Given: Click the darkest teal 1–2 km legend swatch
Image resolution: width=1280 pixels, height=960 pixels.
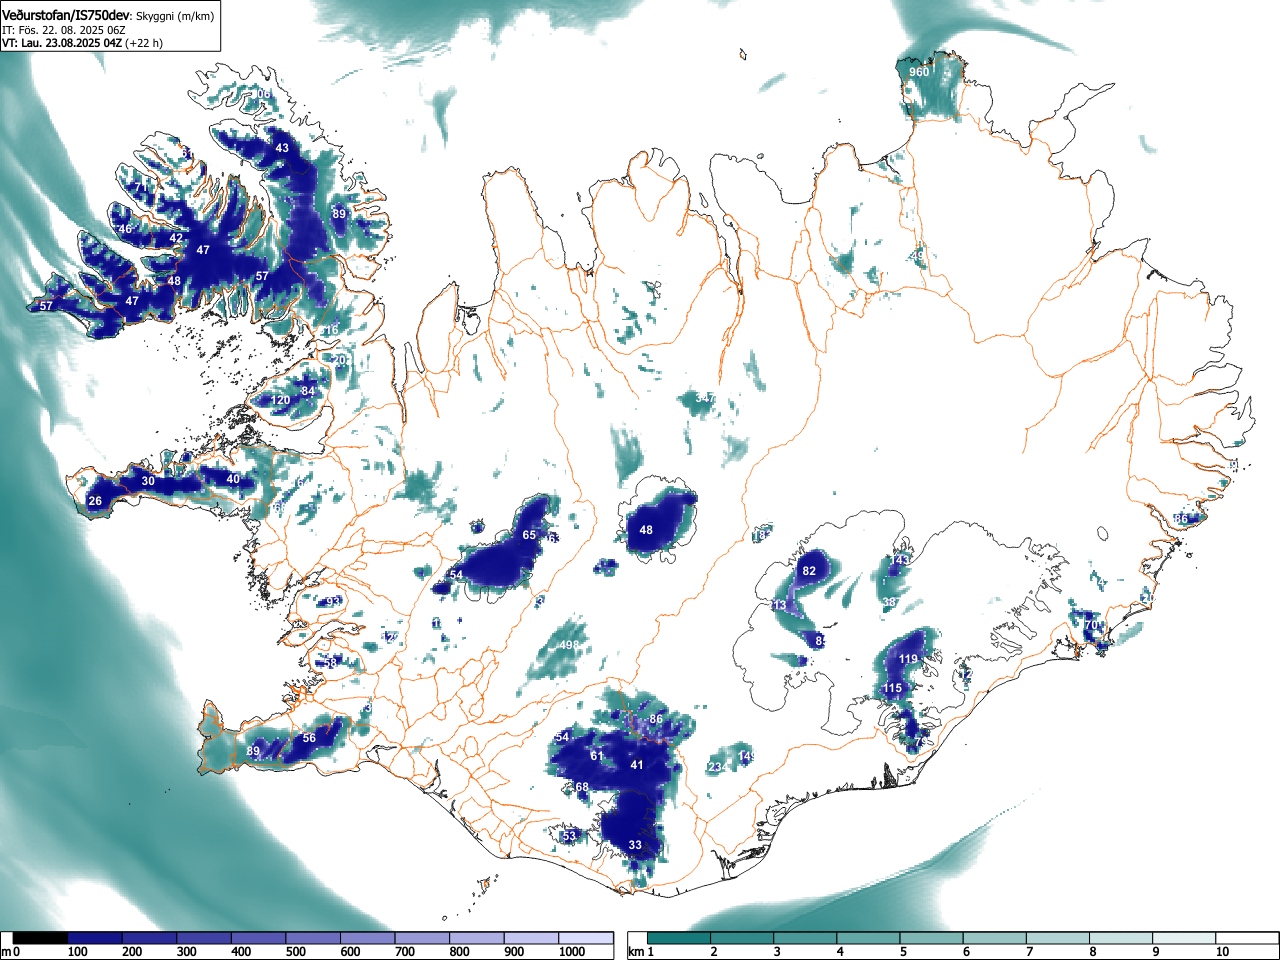Looking at the screenshot, I should [680, 938].
